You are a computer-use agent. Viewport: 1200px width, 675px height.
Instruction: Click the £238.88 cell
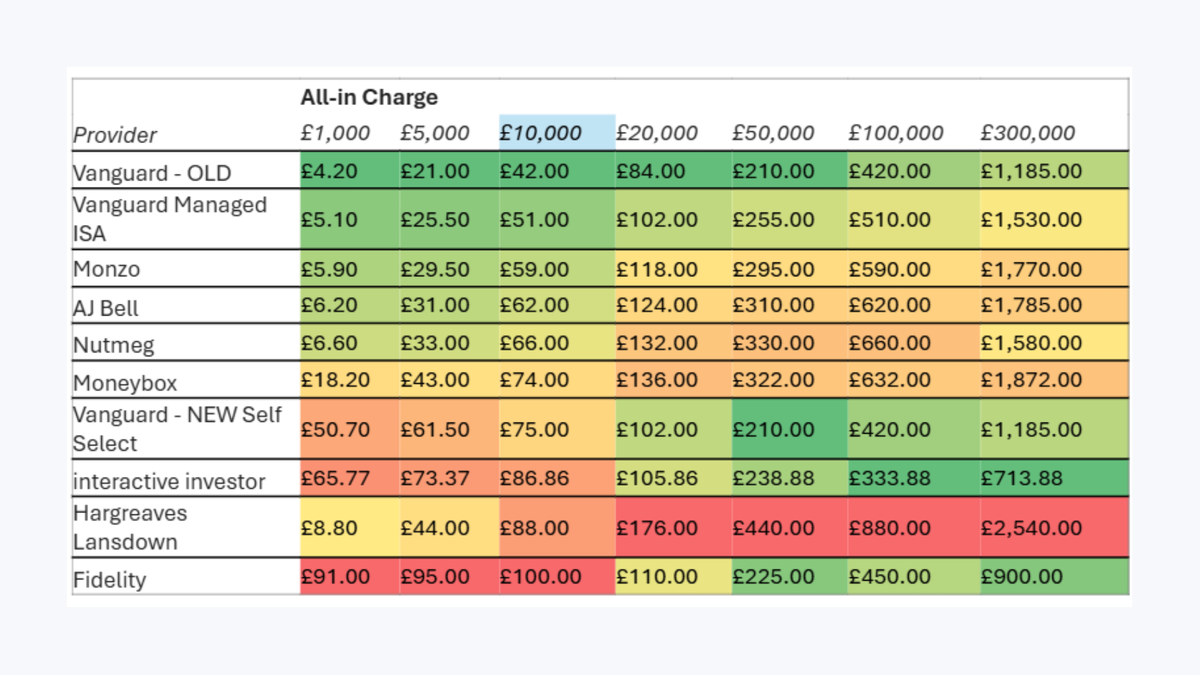[x=789, y=478]
